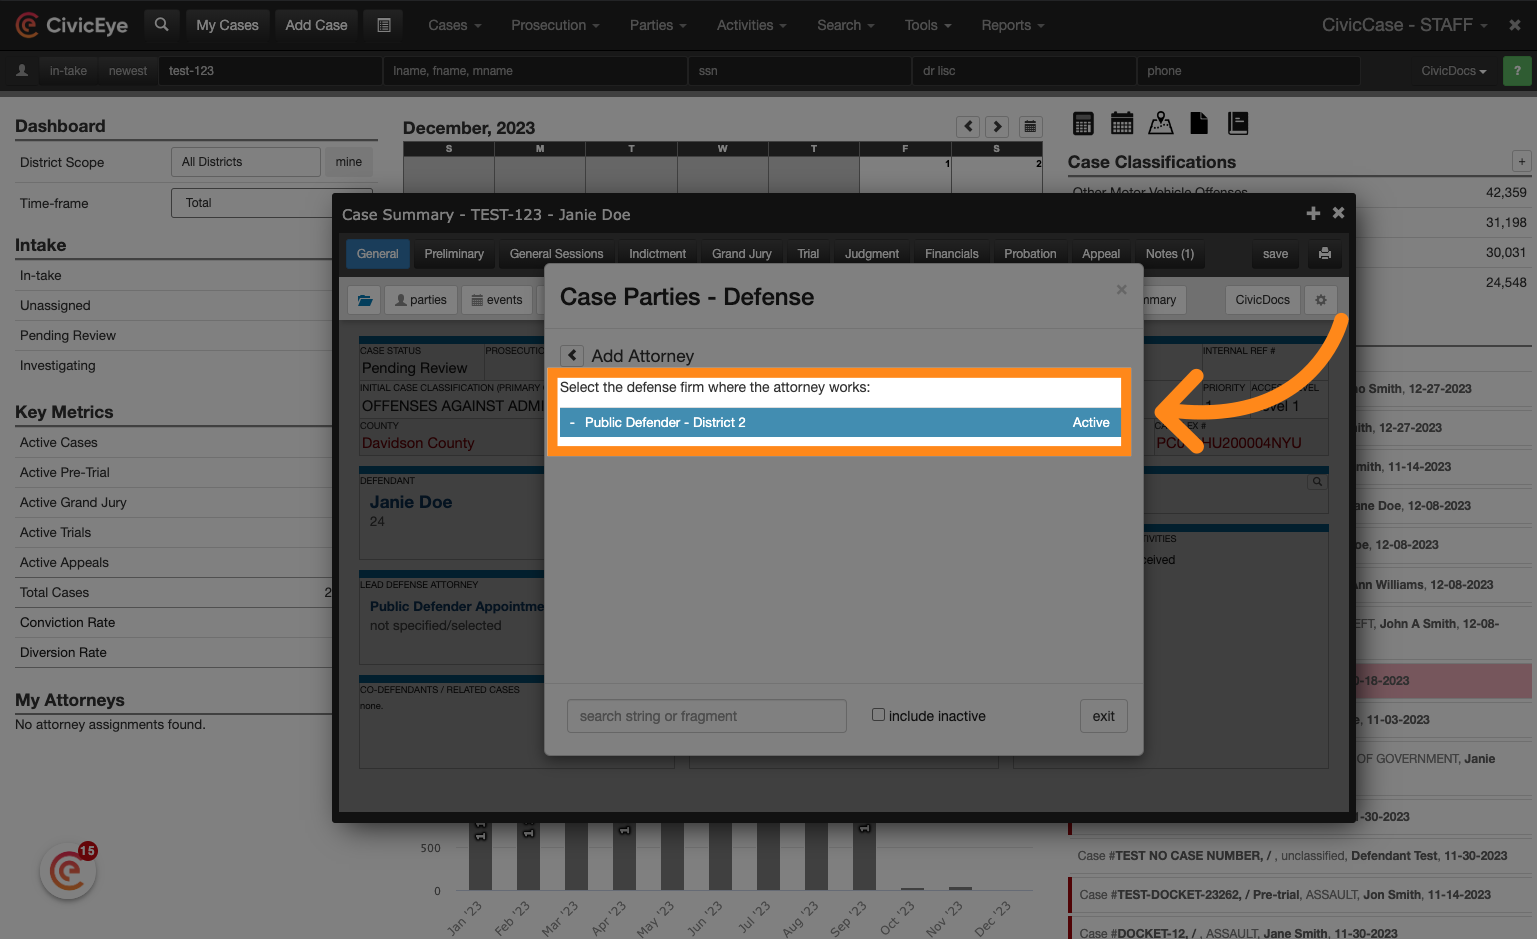Viewport: 1537px width, 939px height.
Task: Open the CivicDocs button in case toolbar
Action: 1263,300
